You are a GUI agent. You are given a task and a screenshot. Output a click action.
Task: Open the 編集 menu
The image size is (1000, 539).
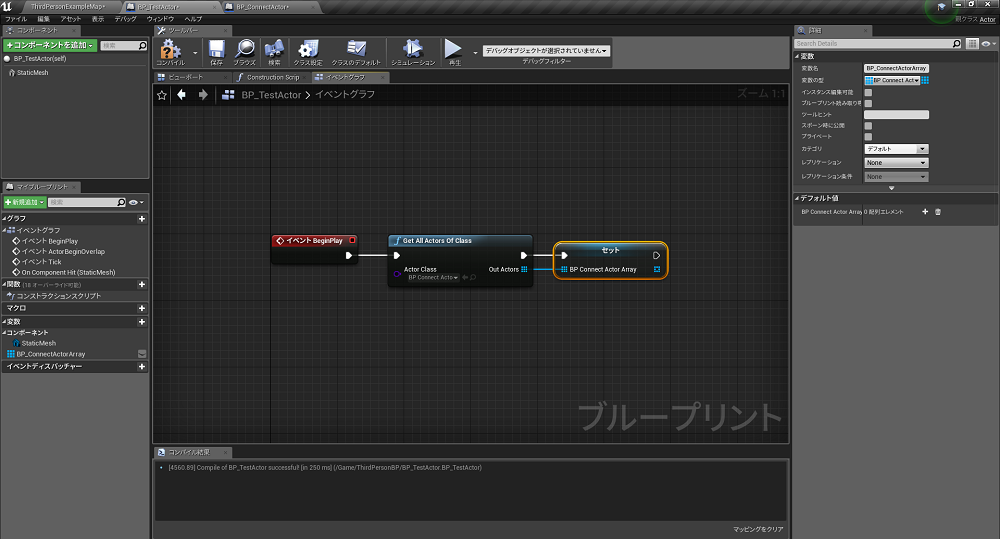(x=43, y=19)
